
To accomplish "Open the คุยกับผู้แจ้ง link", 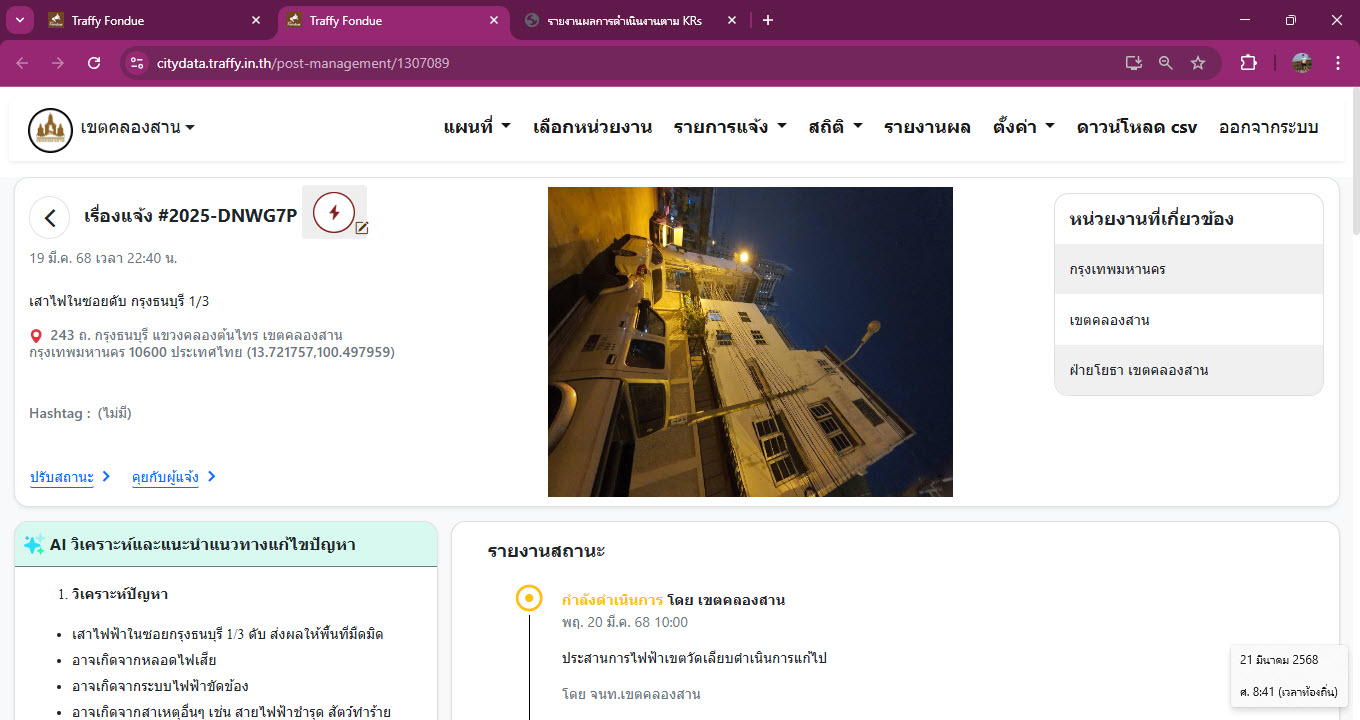I will [x=174, y=477].
